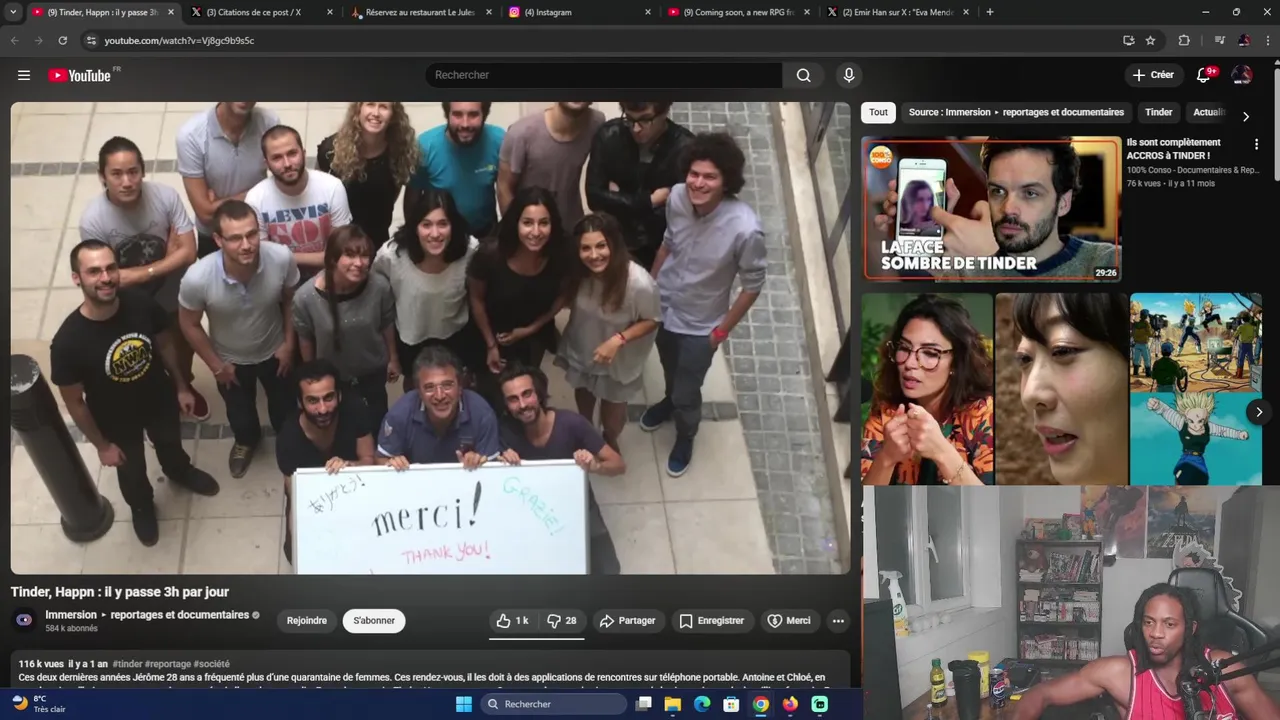Open the YouTube account avatar menu
The height and width of the screenshot is (720, 1280).
pyautogui.click(x=1242, y=75)
